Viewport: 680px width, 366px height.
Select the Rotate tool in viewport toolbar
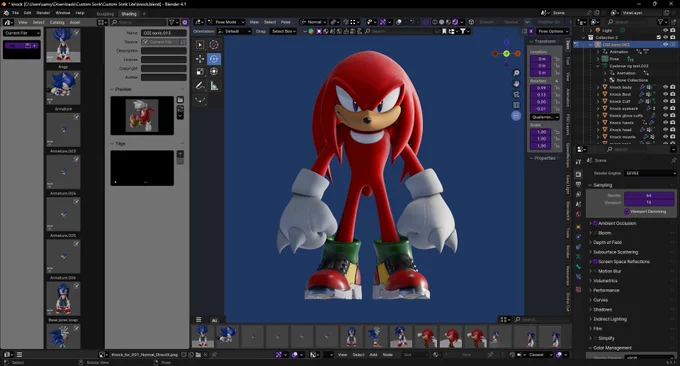point(214,59)
